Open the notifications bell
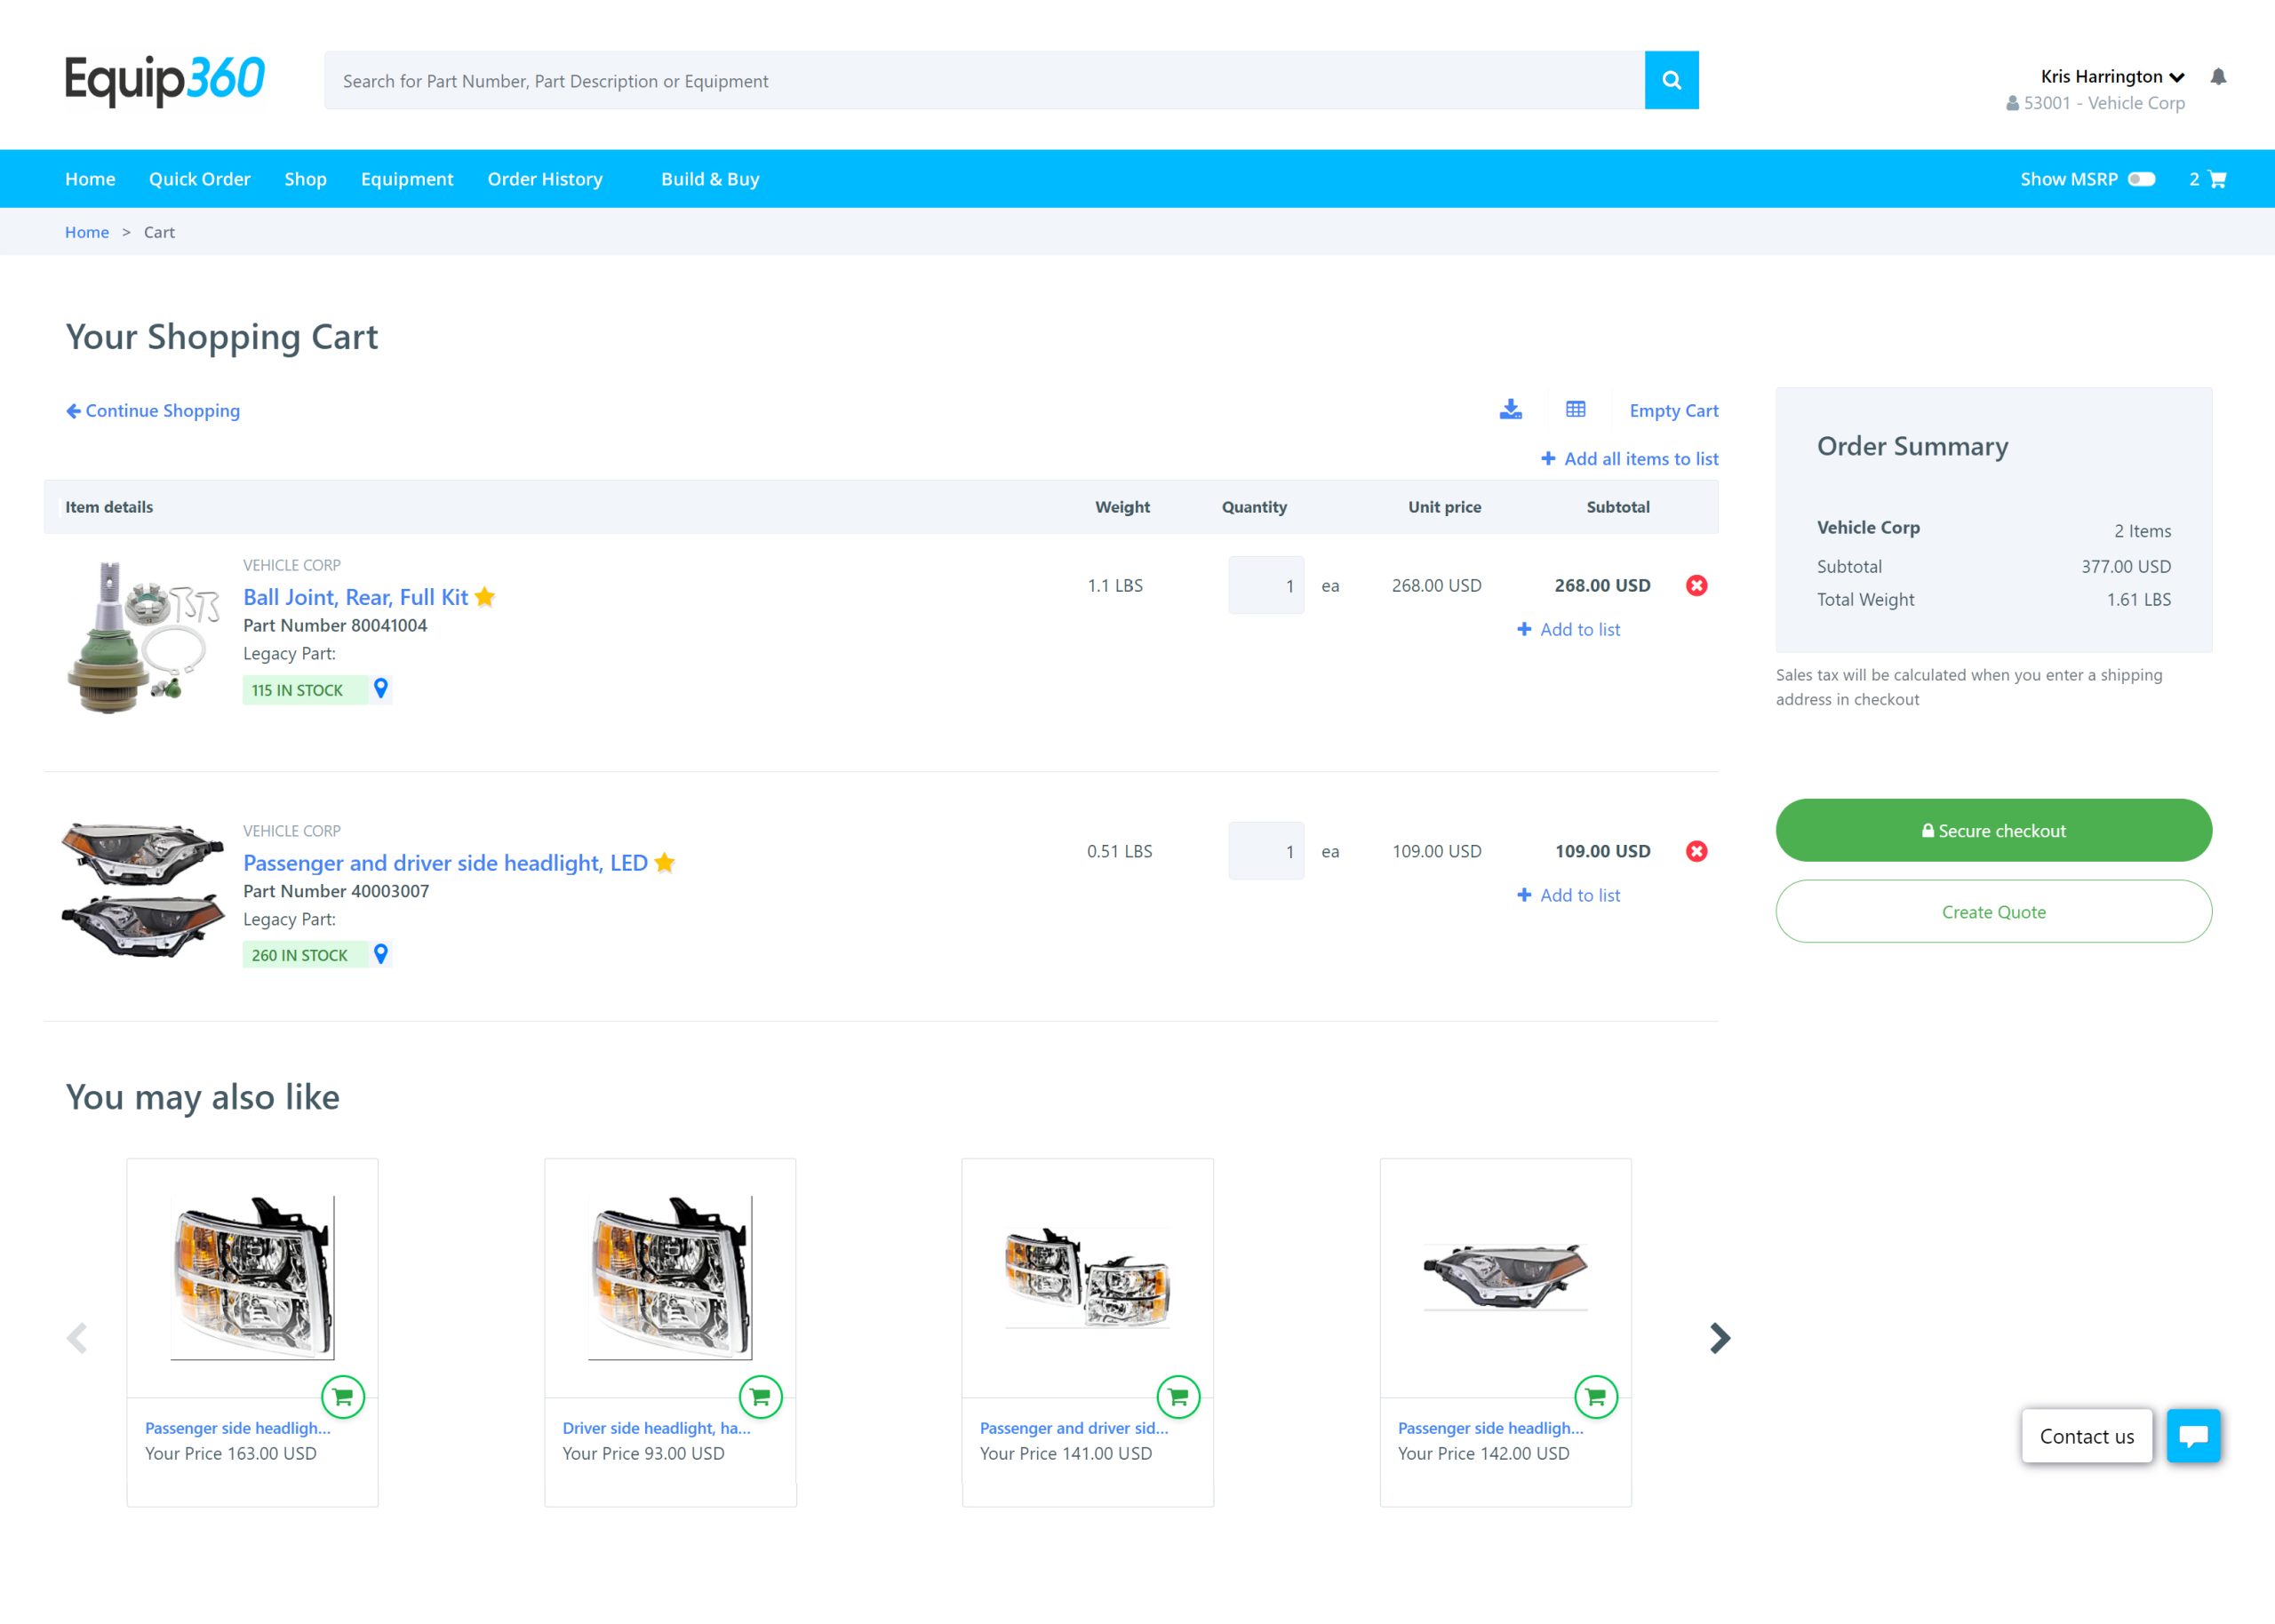This screenshot has width=2275, height=1624. (2218, 77)
